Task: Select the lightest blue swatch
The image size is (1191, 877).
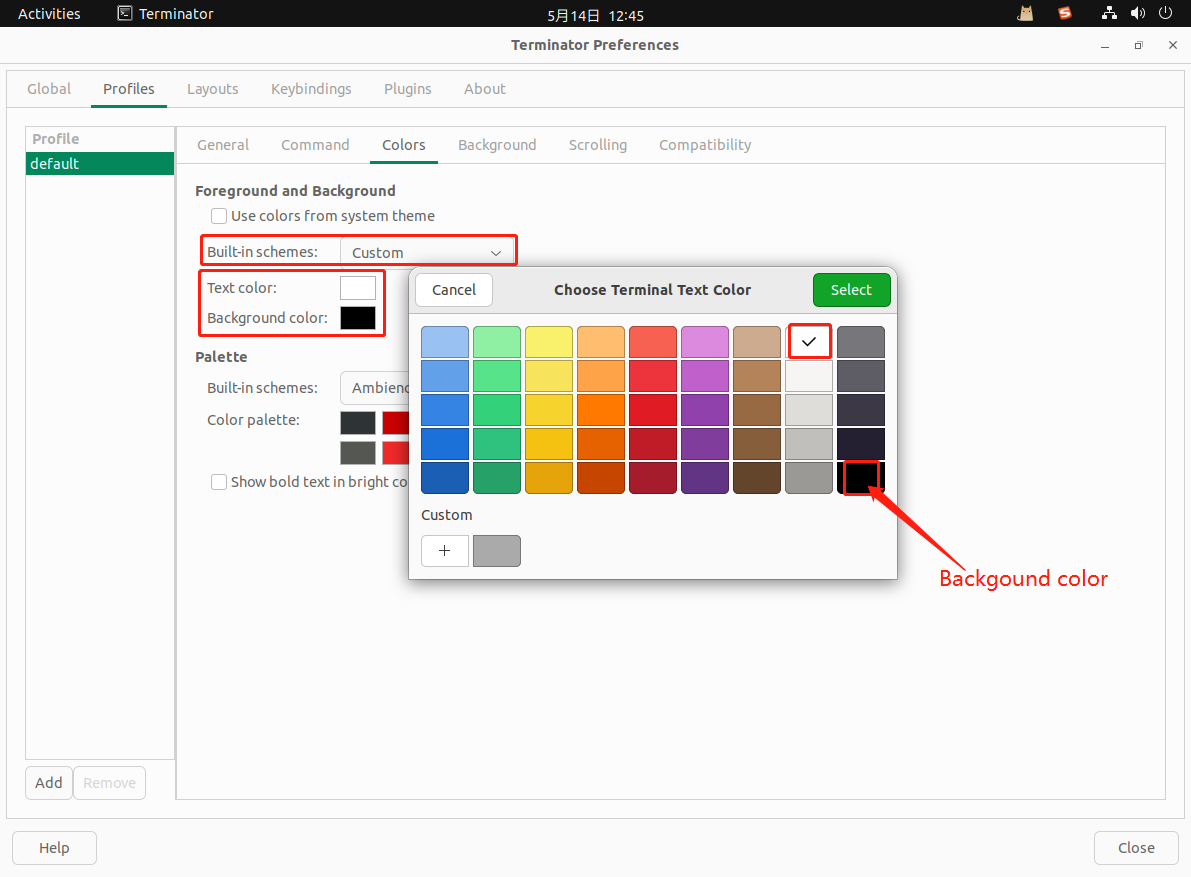Action: point(445,342)
